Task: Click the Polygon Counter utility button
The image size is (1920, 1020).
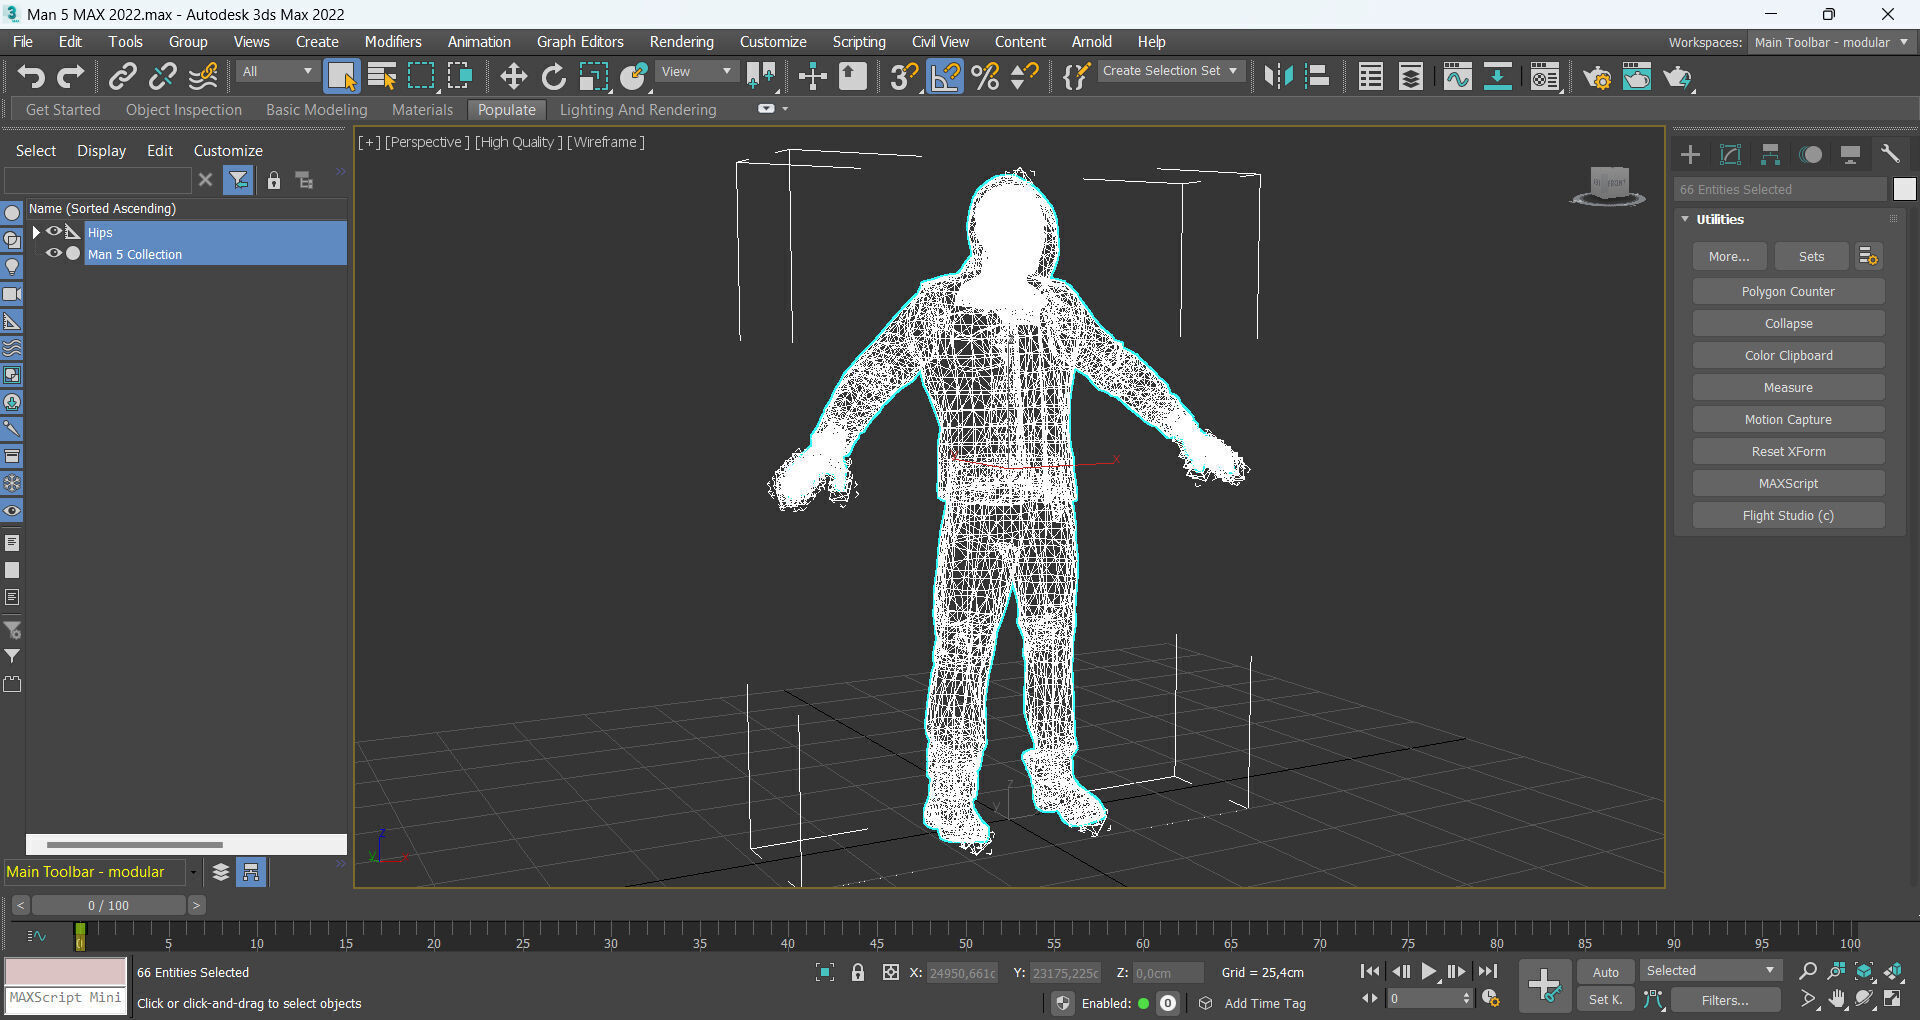Action: (x=1788, y=292)
